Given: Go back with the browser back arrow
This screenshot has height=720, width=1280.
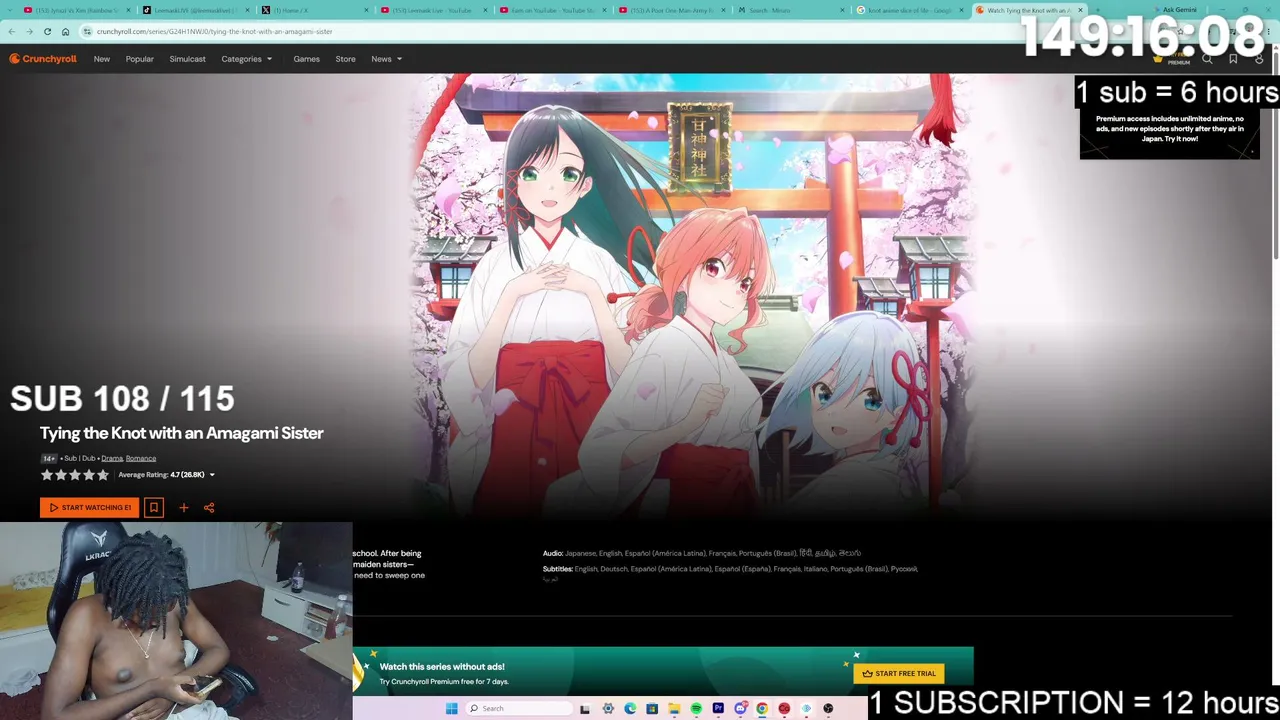Looking at the screenshot, I should click(11, 31).
